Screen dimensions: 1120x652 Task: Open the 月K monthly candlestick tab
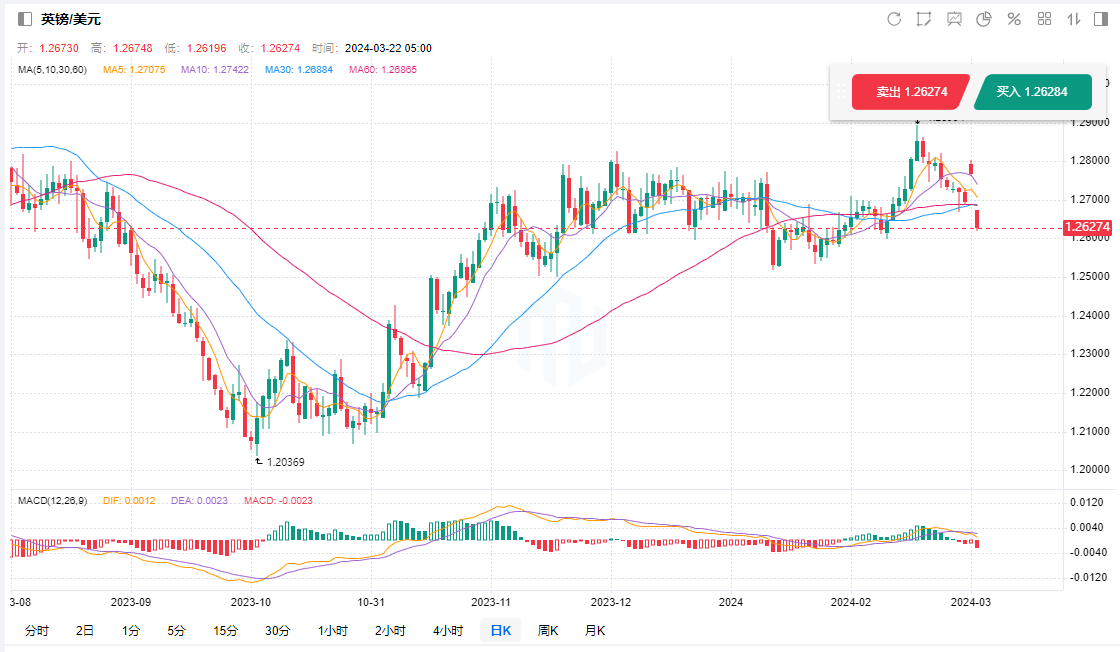coord(594,630)
